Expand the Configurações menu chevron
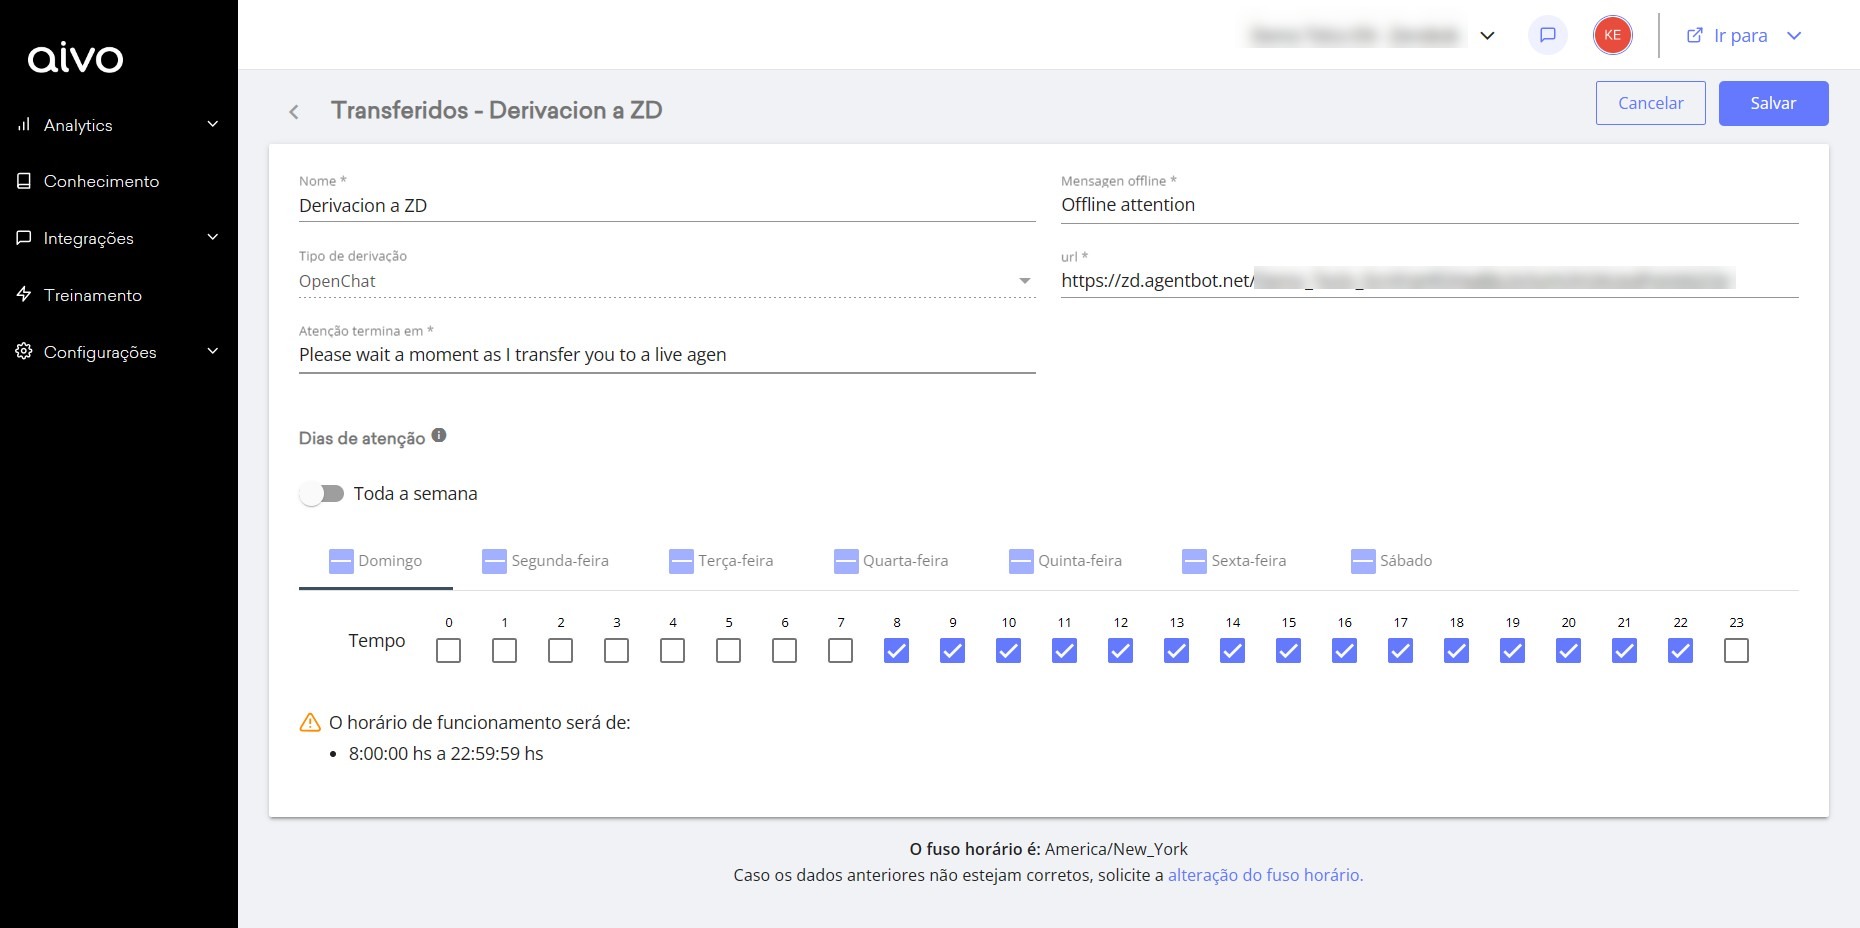The height and width of the screenshot is (928, 1860). tap(212, 351)
